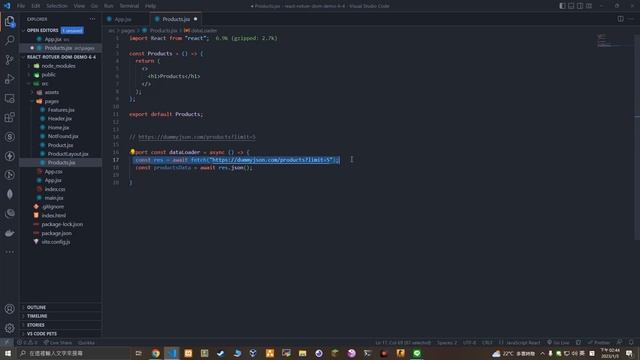This screenshot has width=640, height=360.
Task: Collapse the pages folder
Action: point(51,101)
